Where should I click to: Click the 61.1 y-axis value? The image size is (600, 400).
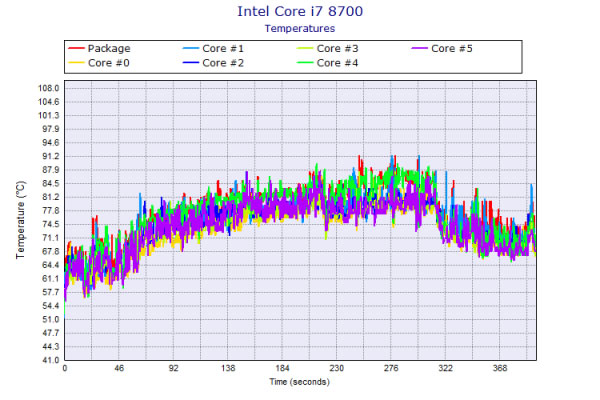click(x=51, y=278)
